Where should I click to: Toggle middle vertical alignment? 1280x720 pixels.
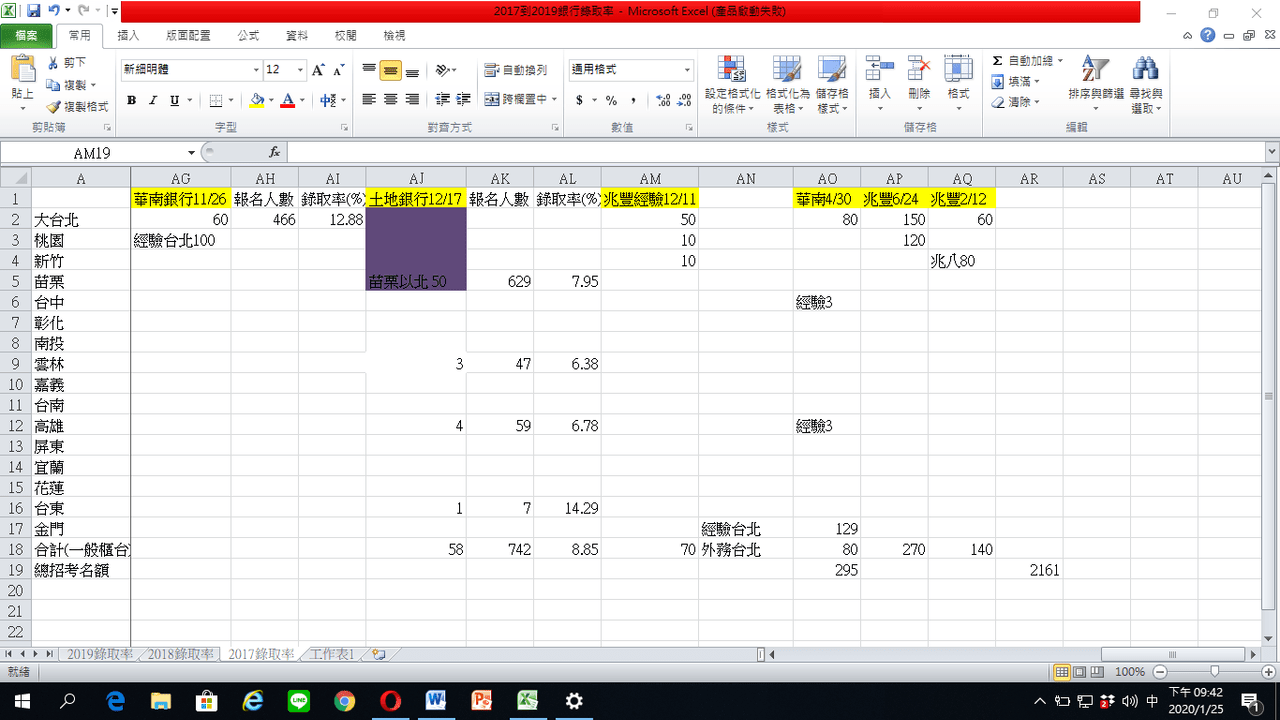point(390,70)
